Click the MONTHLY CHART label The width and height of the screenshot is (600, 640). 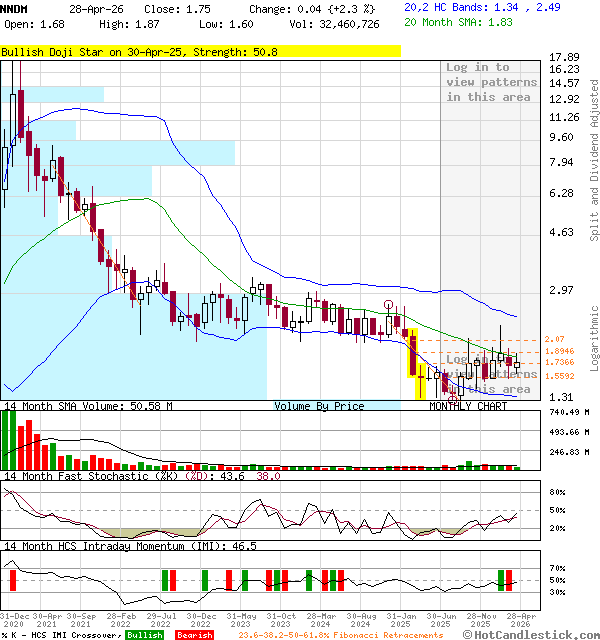point(468,406)
